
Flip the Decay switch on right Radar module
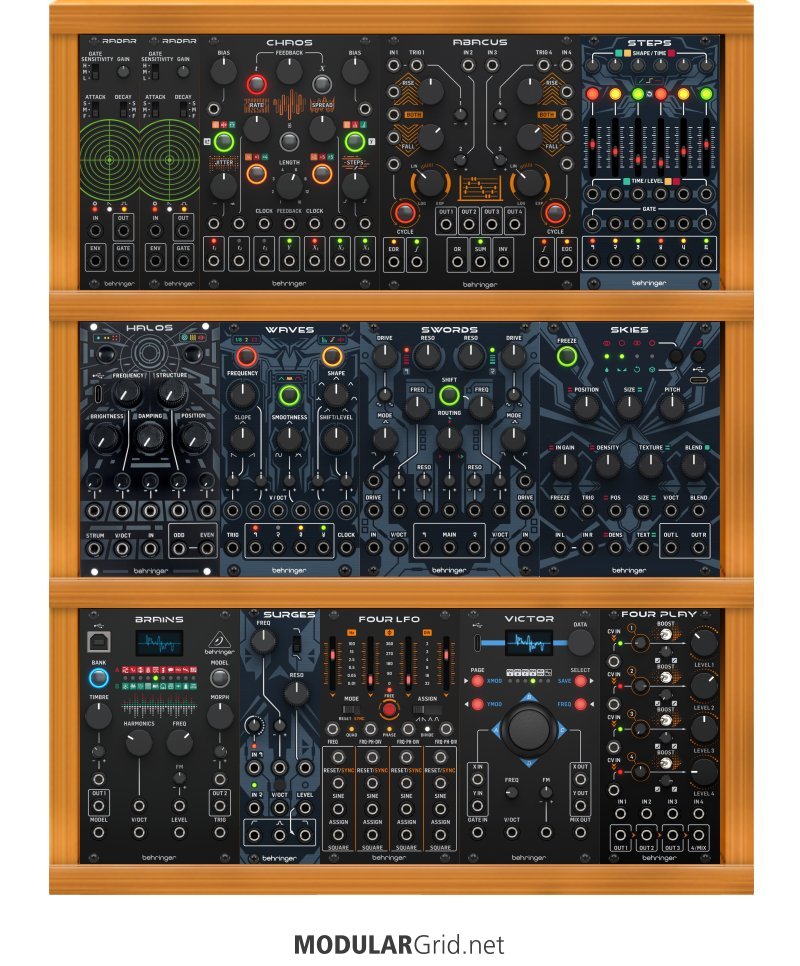coord(184,110)
